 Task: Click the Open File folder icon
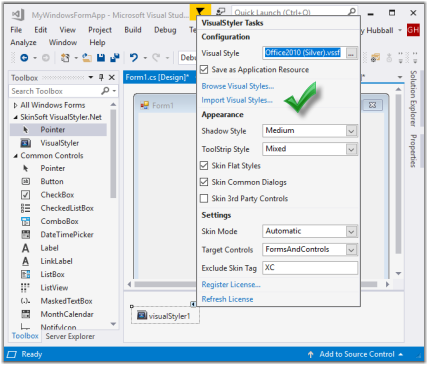[x=87, y=58]
